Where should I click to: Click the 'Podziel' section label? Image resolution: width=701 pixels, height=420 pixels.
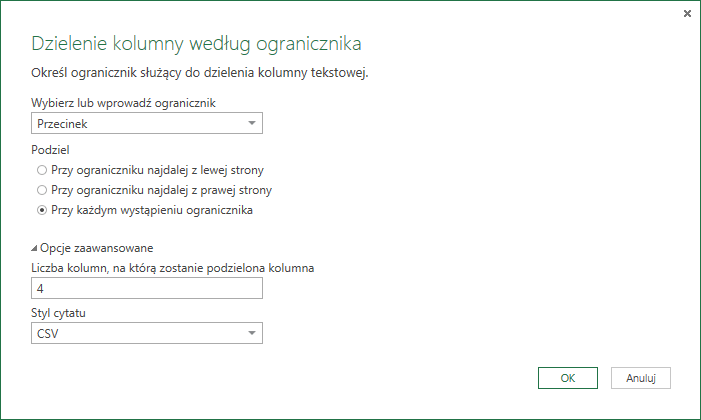pyautogui.click(x=50, y=148)
